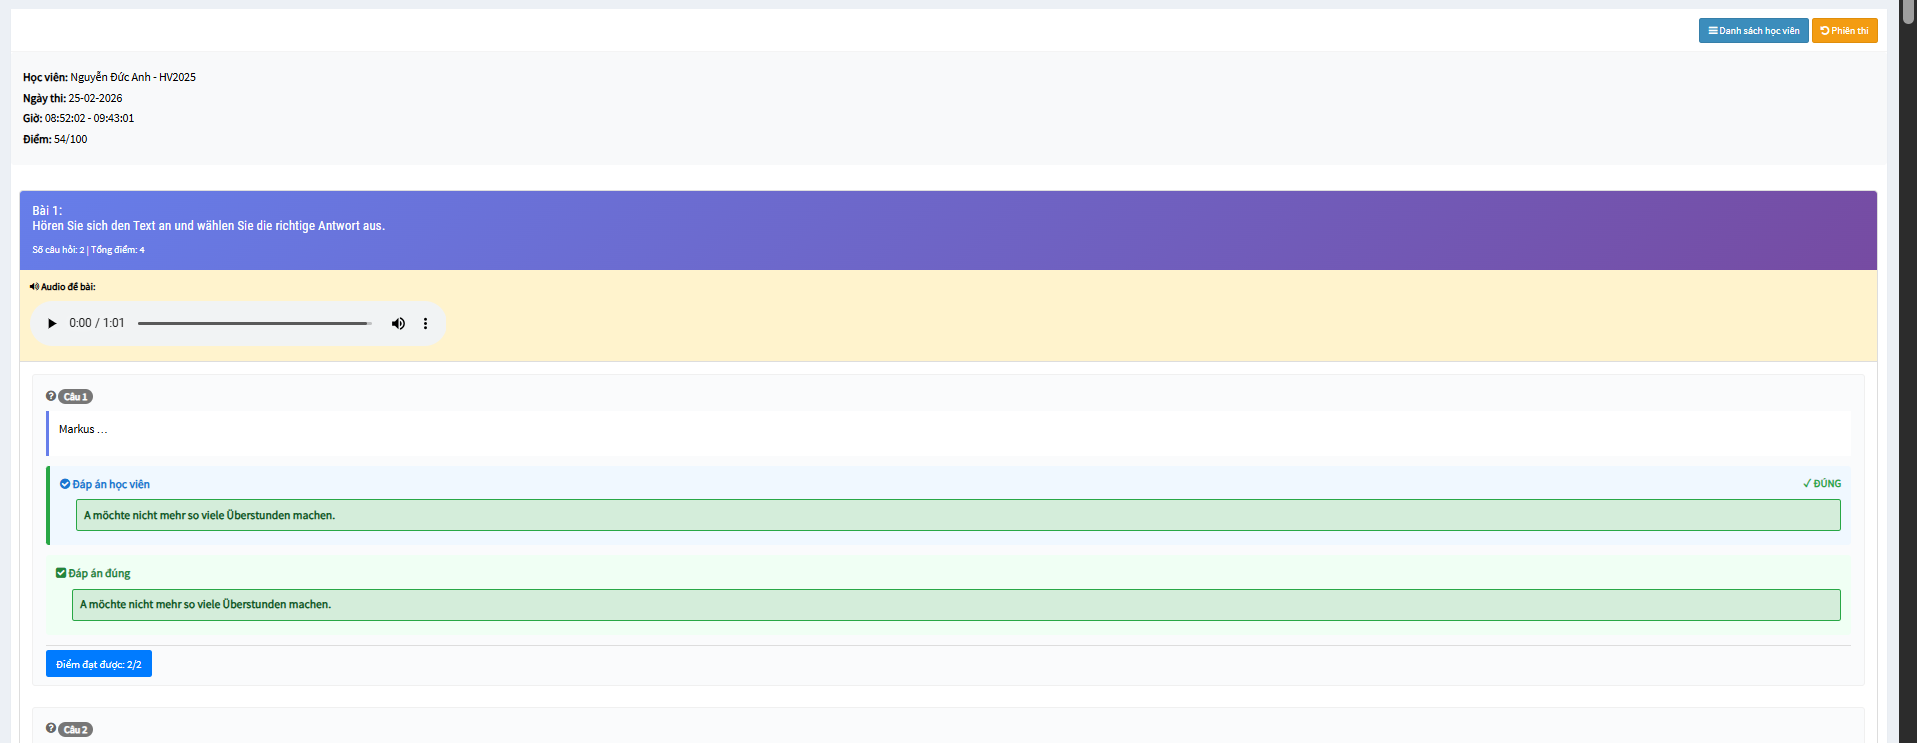Select the Câu 2 badge
The height and width of the screenshot is (743, 1917).
76,730
